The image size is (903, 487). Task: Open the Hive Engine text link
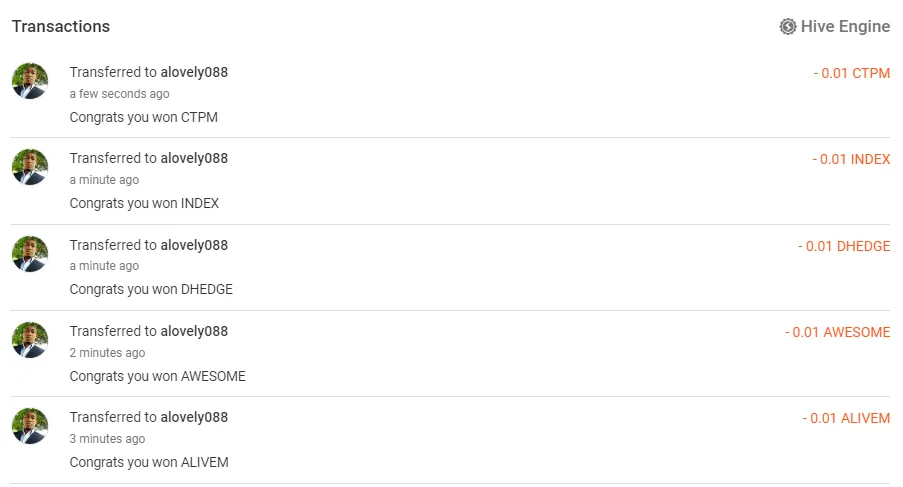click(845, 27)
